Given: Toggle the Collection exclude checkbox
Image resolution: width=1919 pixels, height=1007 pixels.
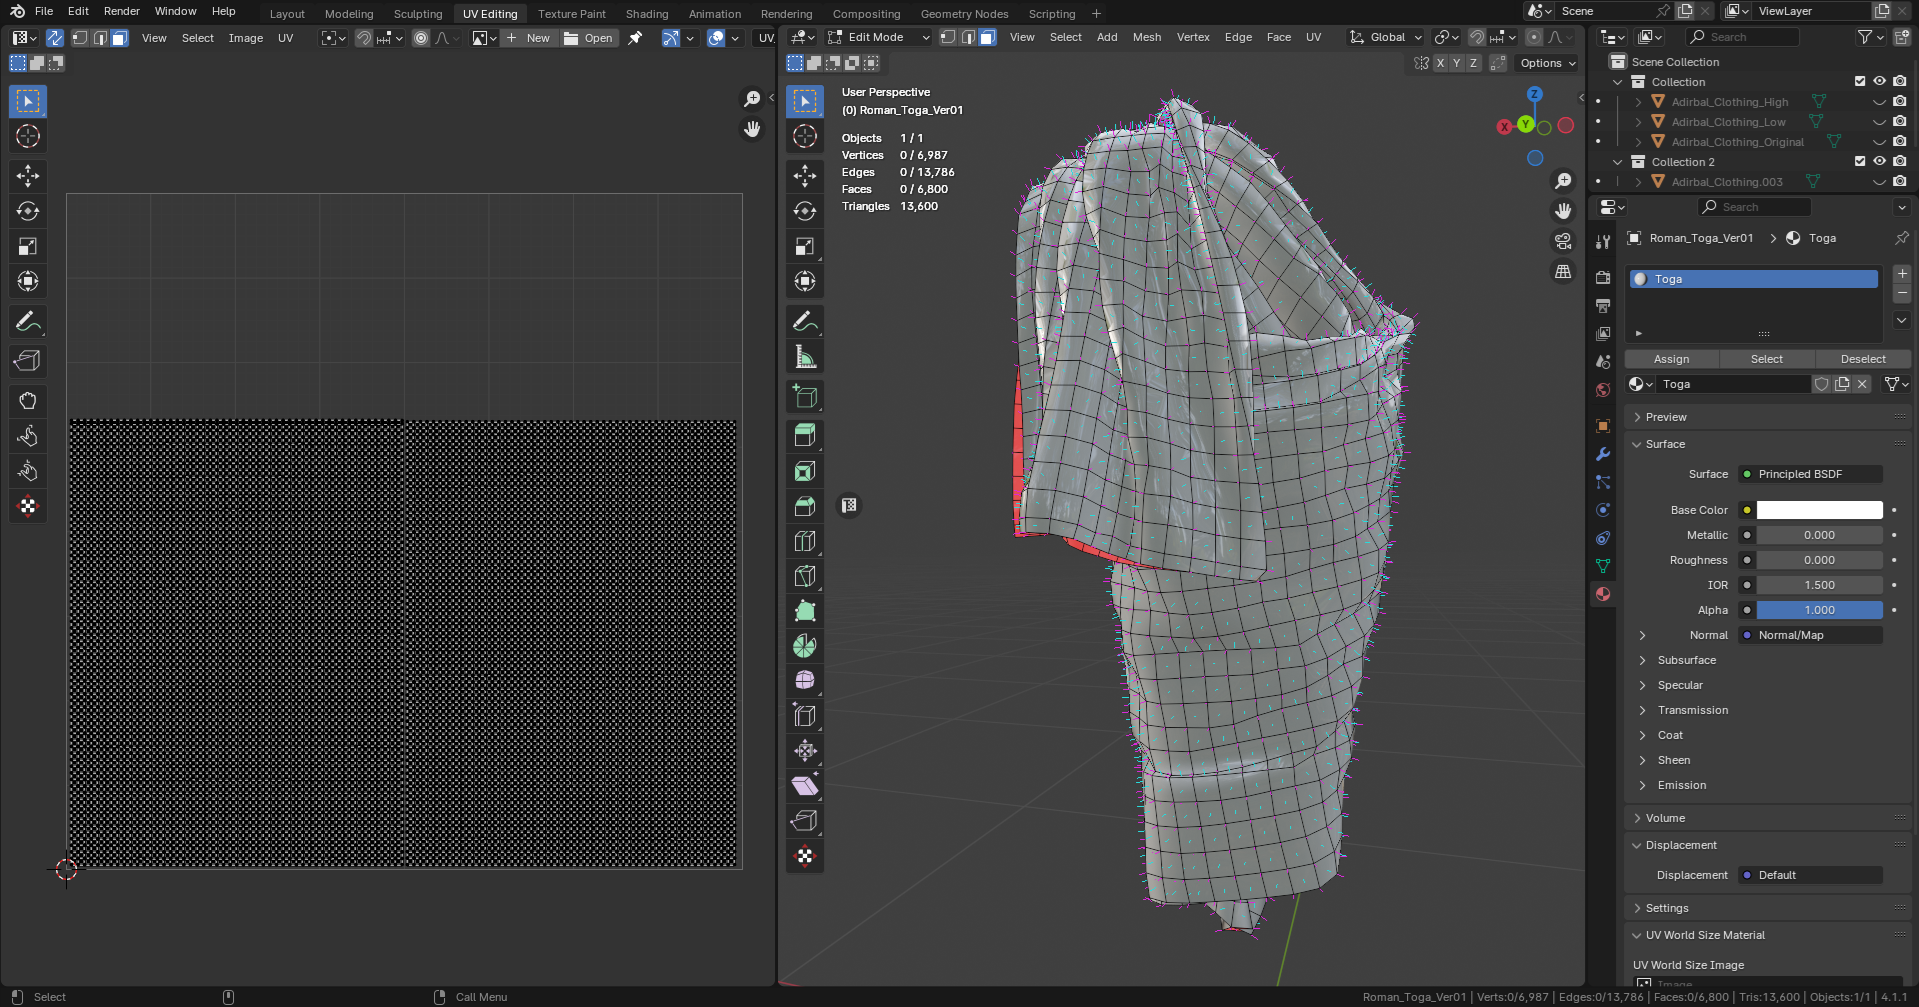Looking at the screenshot, I should tap(1860, 81).
